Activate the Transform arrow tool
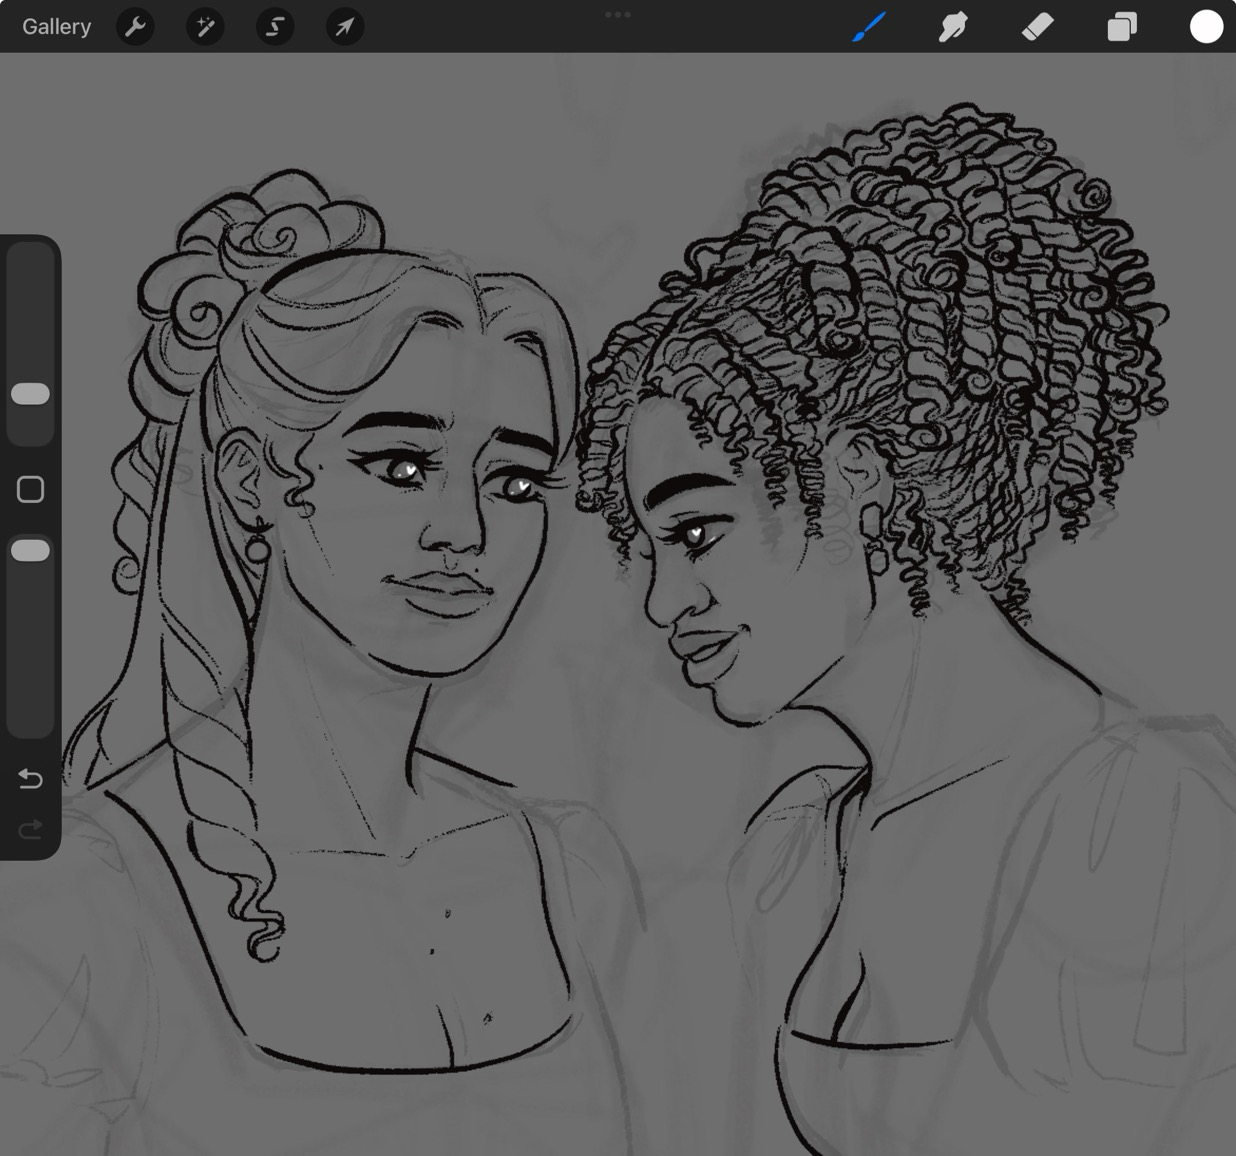Viewport: 1236px width, 1156px height. (x=344, y=27)
